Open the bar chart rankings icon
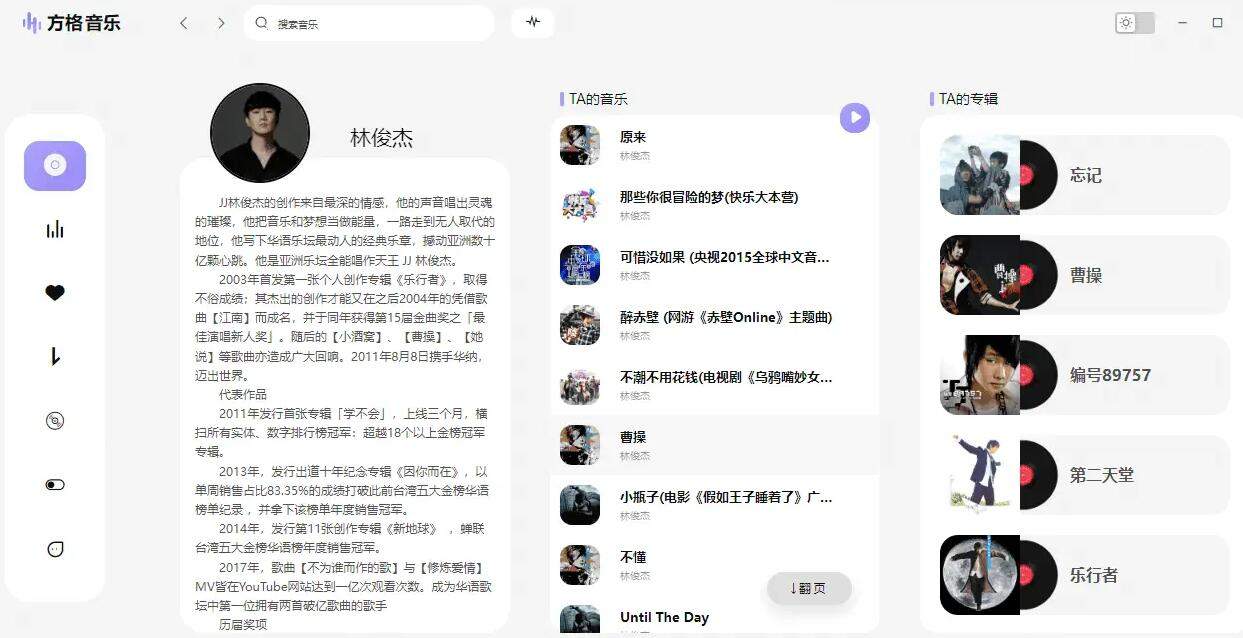The height and width of the screenshot is (638, 1243). click(55, 230)
